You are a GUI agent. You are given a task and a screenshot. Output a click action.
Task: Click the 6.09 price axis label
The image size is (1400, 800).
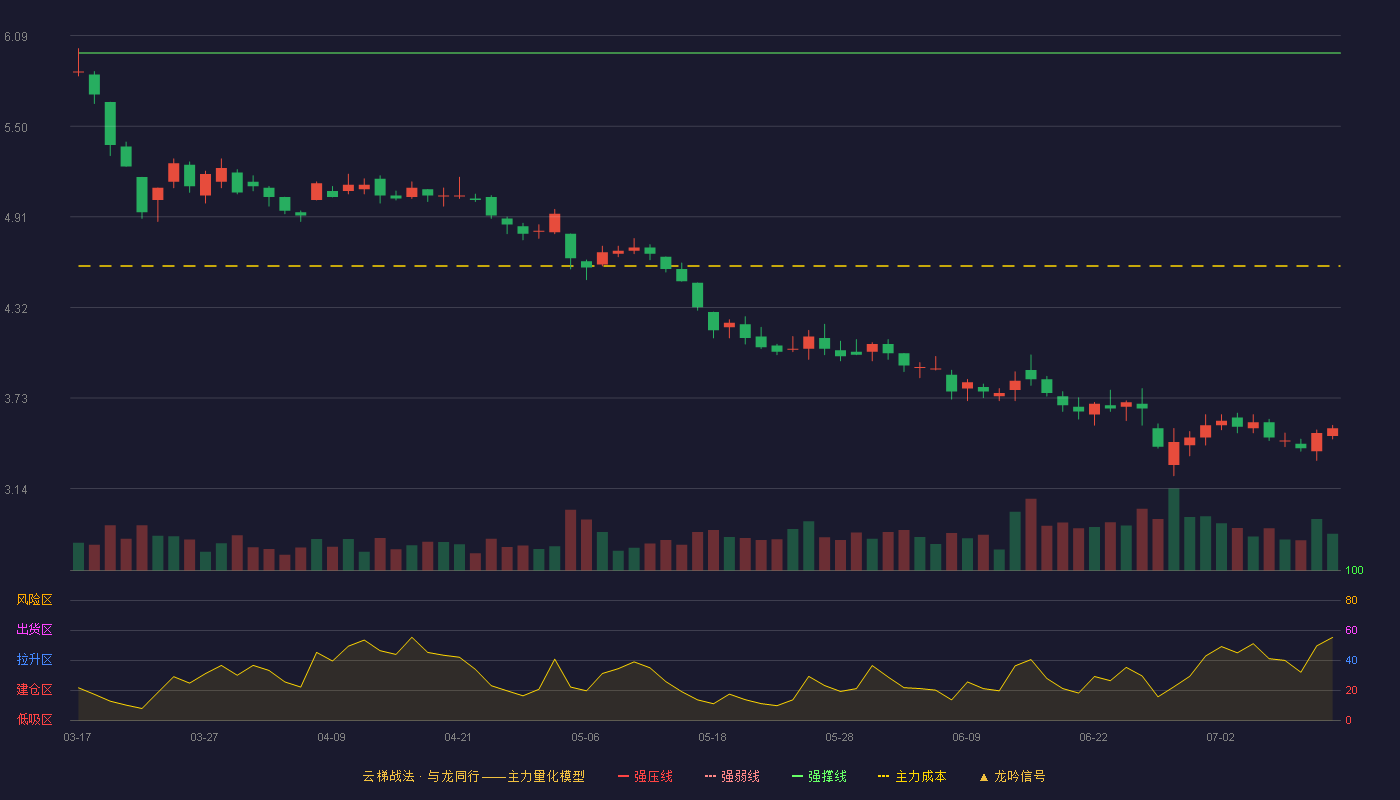point(15,37)
